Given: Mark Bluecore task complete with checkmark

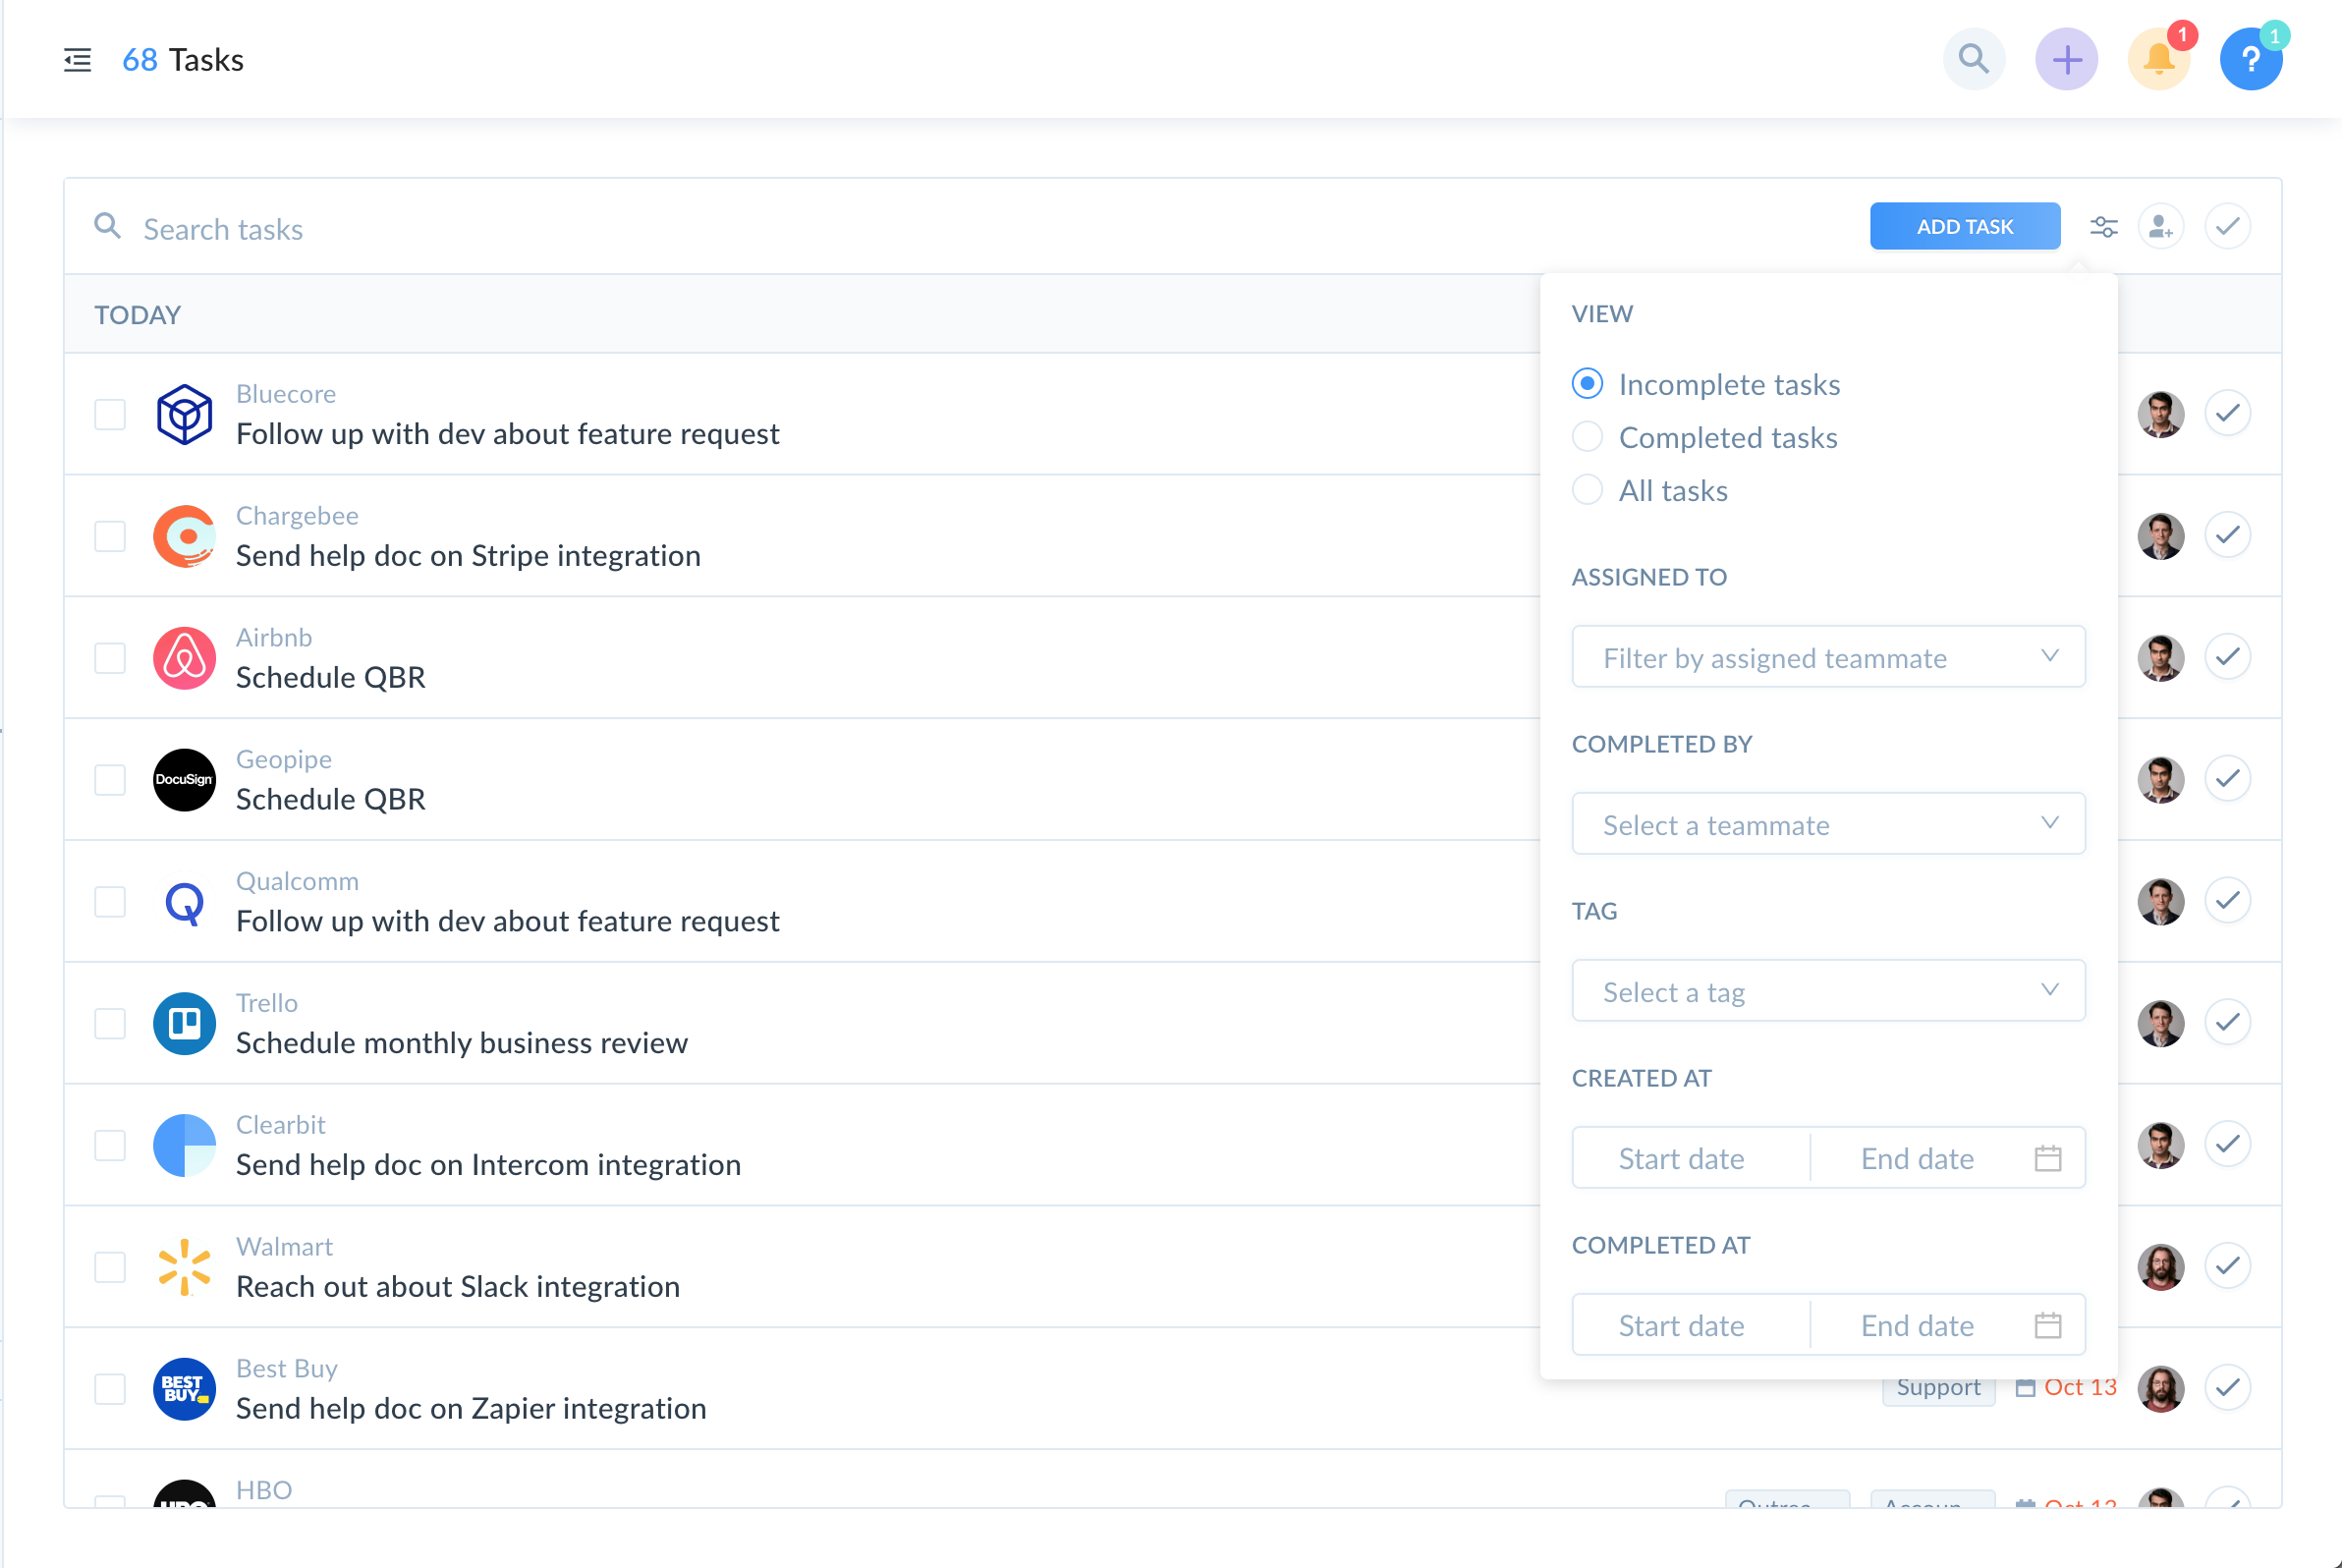Looking at the screenshot, I should tap(2227, 413).
